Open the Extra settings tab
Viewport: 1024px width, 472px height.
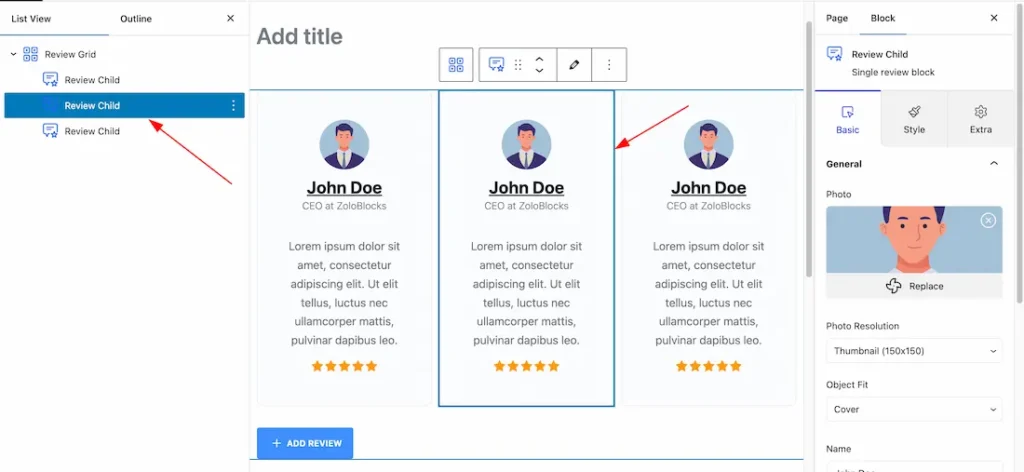click(980, 119)
